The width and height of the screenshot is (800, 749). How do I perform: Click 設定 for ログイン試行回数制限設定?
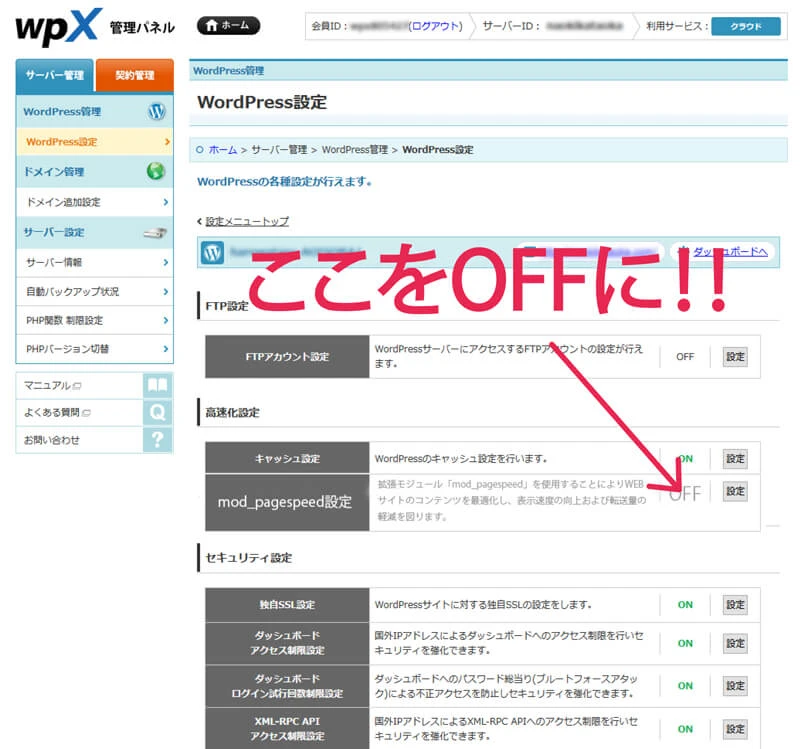(x=735, y=686)
